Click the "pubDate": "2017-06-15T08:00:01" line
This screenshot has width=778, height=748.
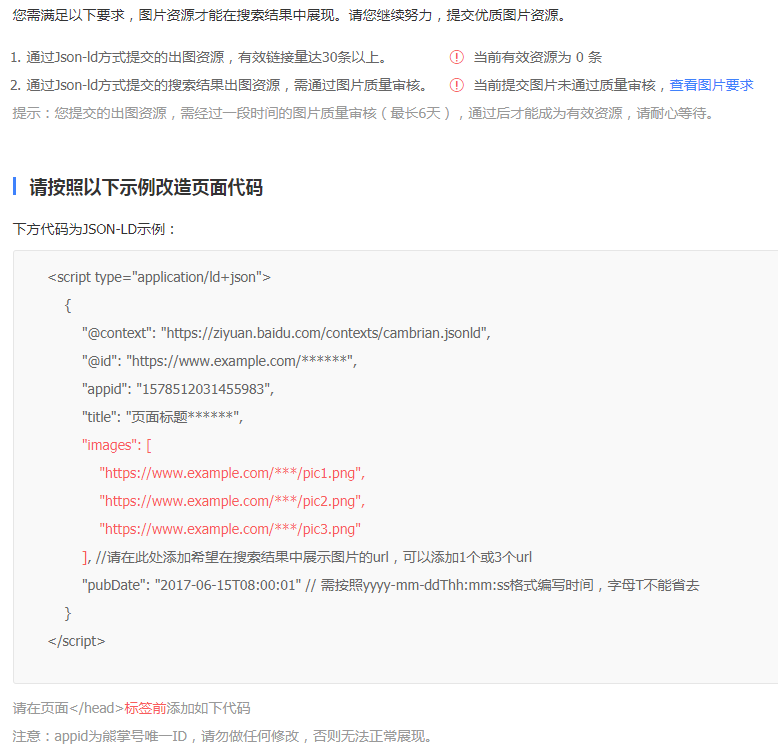click(x=192, y=585)
